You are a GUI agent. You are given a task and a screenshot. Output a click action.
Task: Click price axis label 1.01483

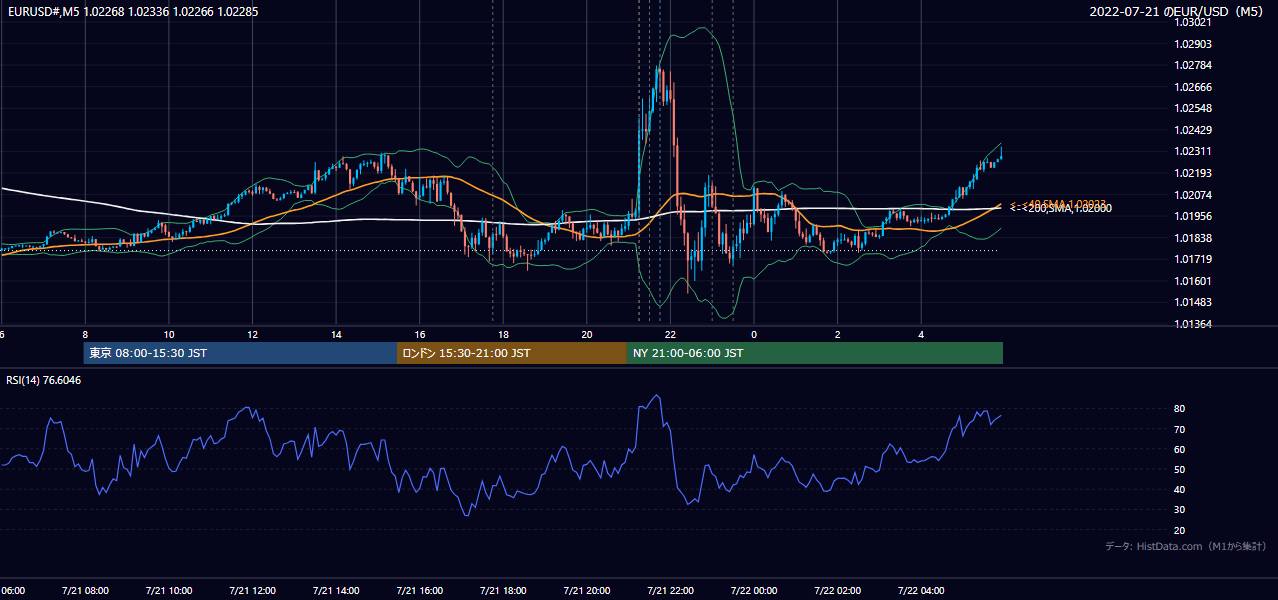1193,302
